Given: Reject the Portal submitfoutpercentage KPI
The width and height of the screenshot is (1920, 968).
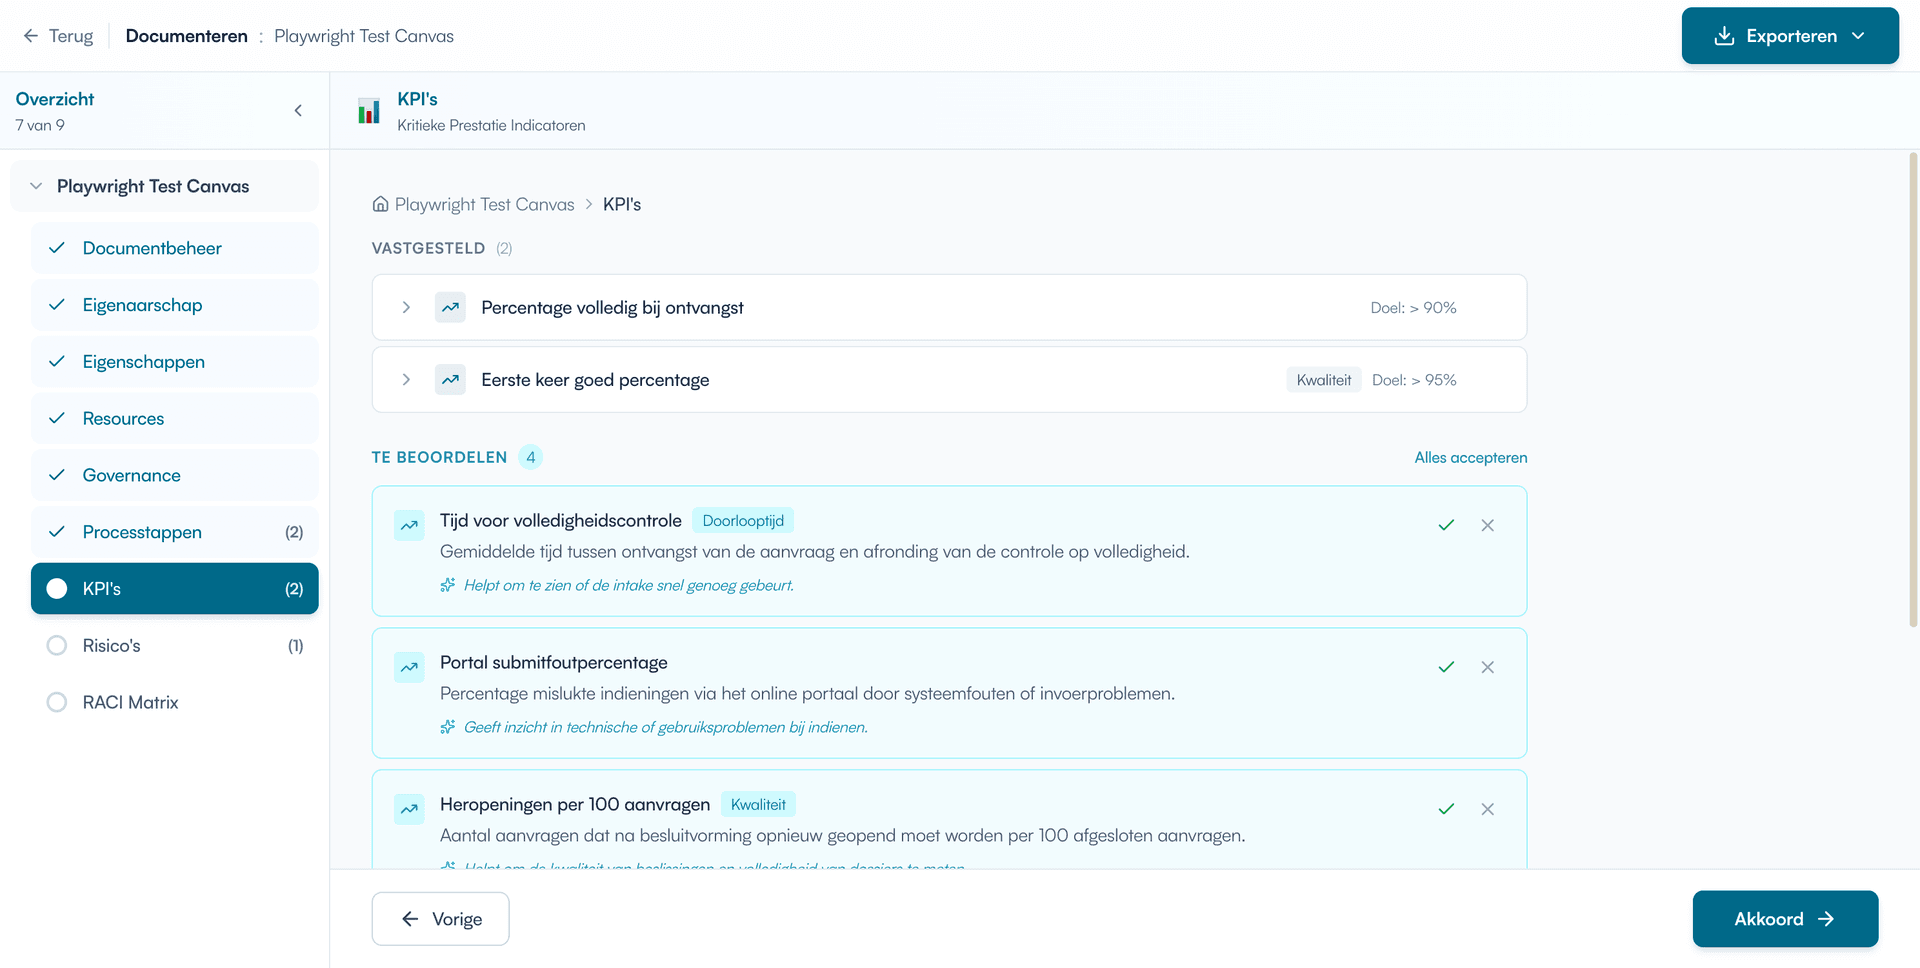Looking at the screenshot, I should pyautogui.click(x=1487, y=667).
